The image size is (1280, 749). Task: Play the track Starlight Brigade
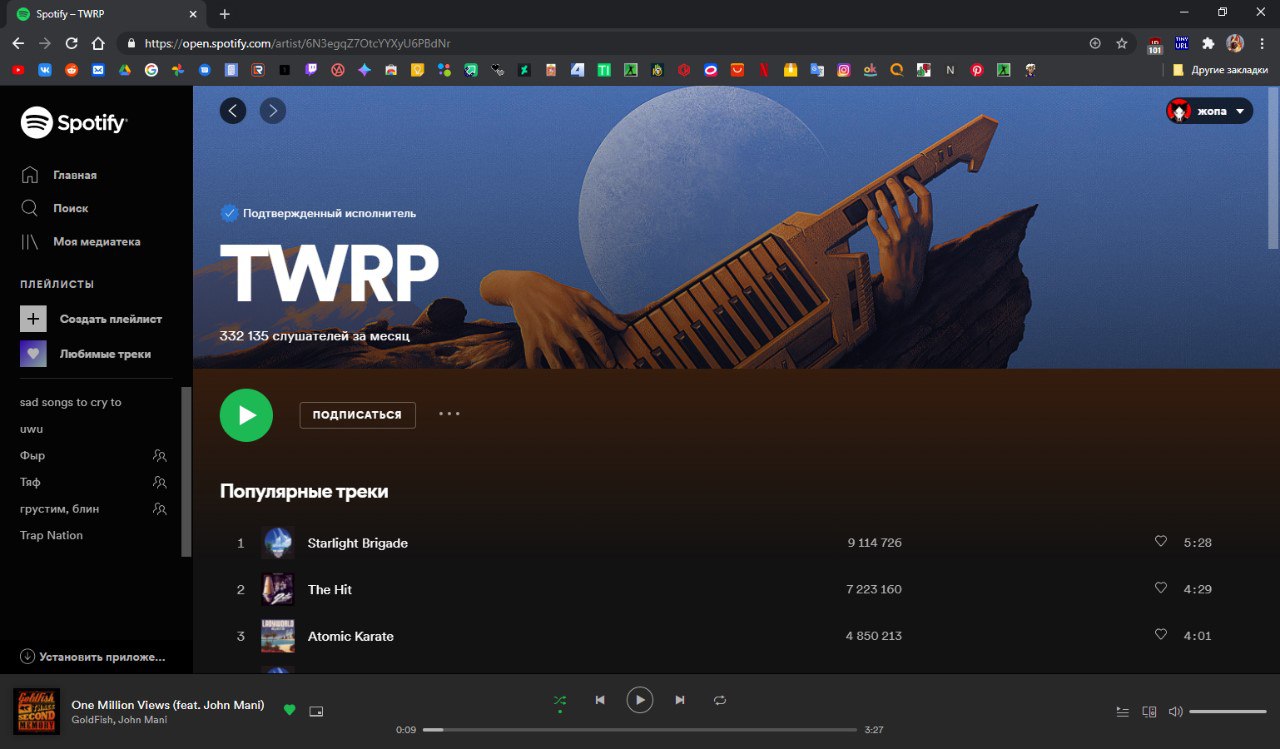click(358, 543)
